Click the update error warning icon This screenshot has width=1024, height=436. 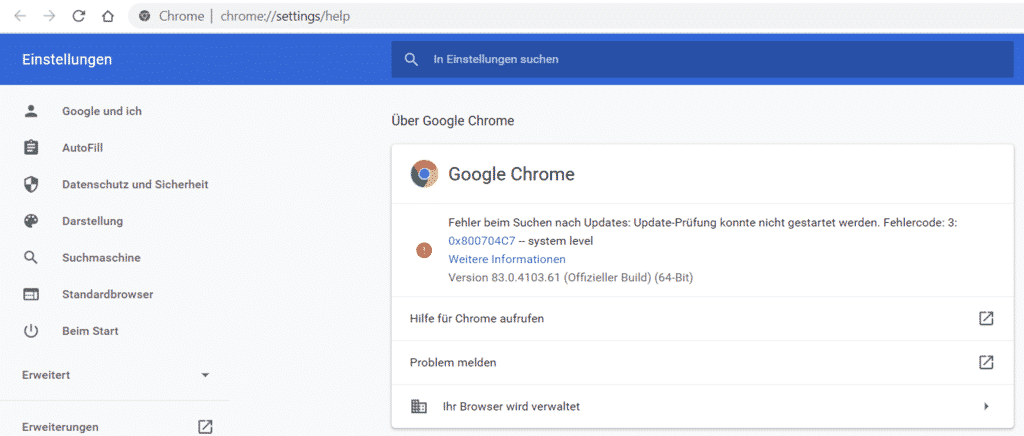(x=424, y=249)
